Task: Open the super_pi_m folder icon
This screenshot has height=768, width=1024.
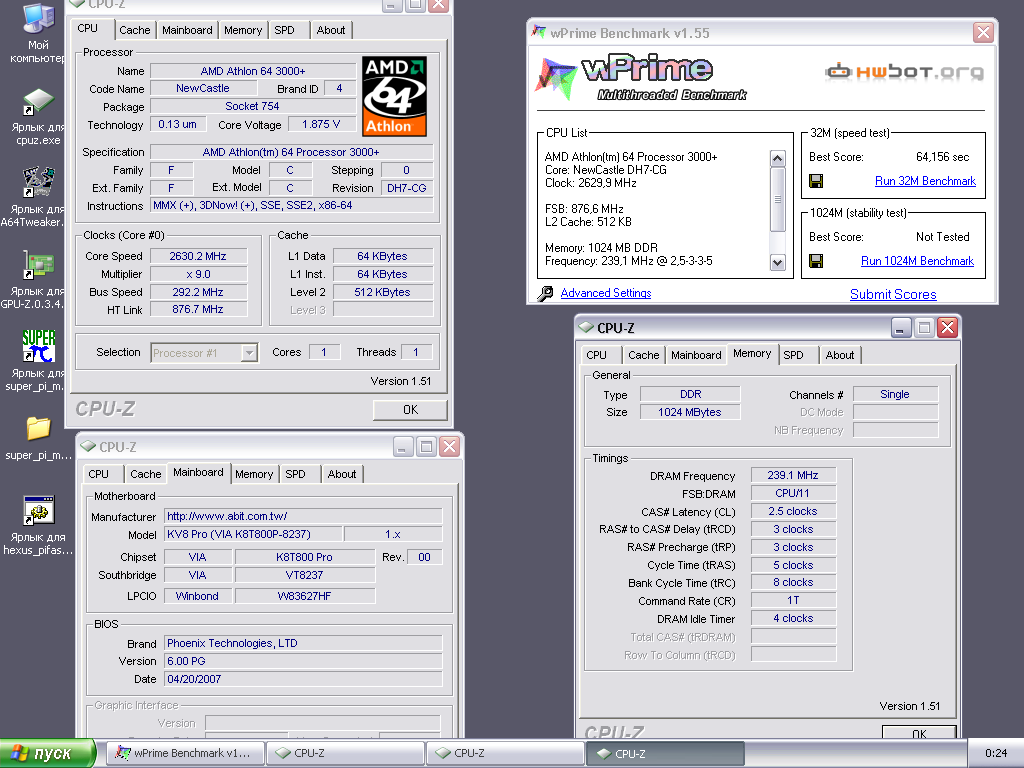Action: pos(38,429)
